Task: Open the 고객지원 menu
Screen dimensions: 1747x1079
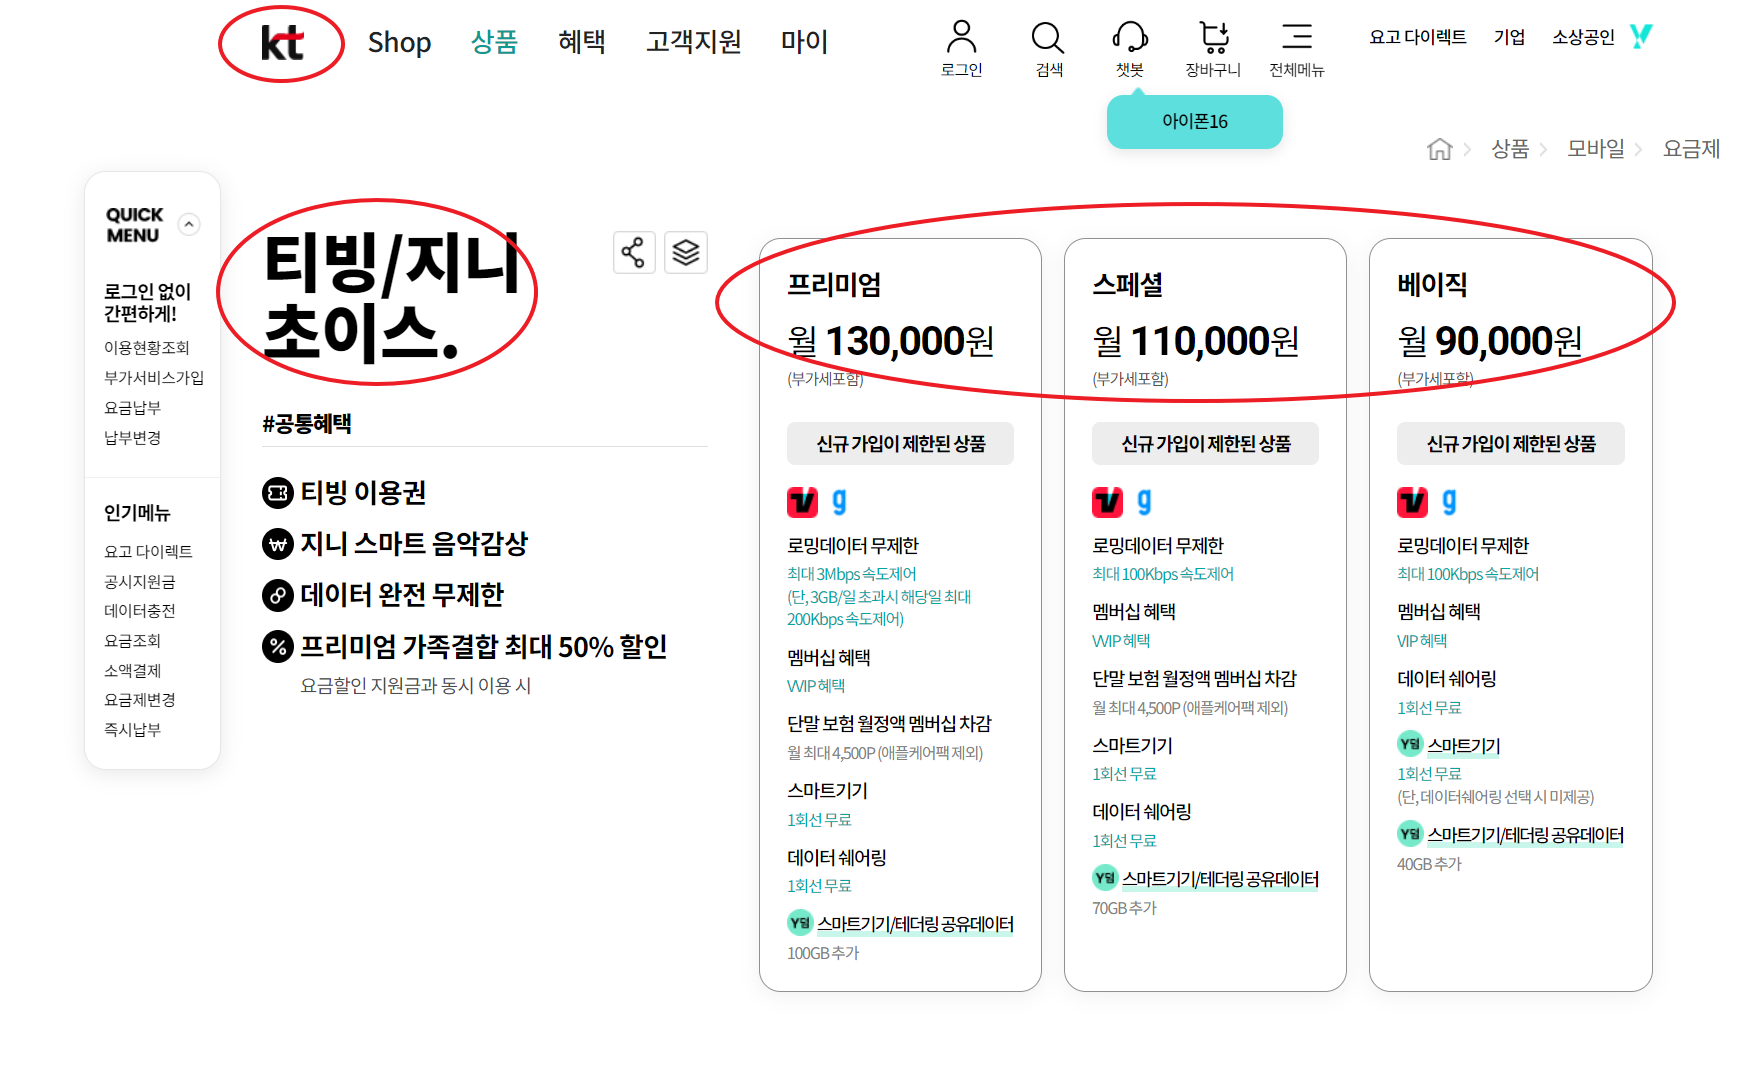Action: click(693, 42)
